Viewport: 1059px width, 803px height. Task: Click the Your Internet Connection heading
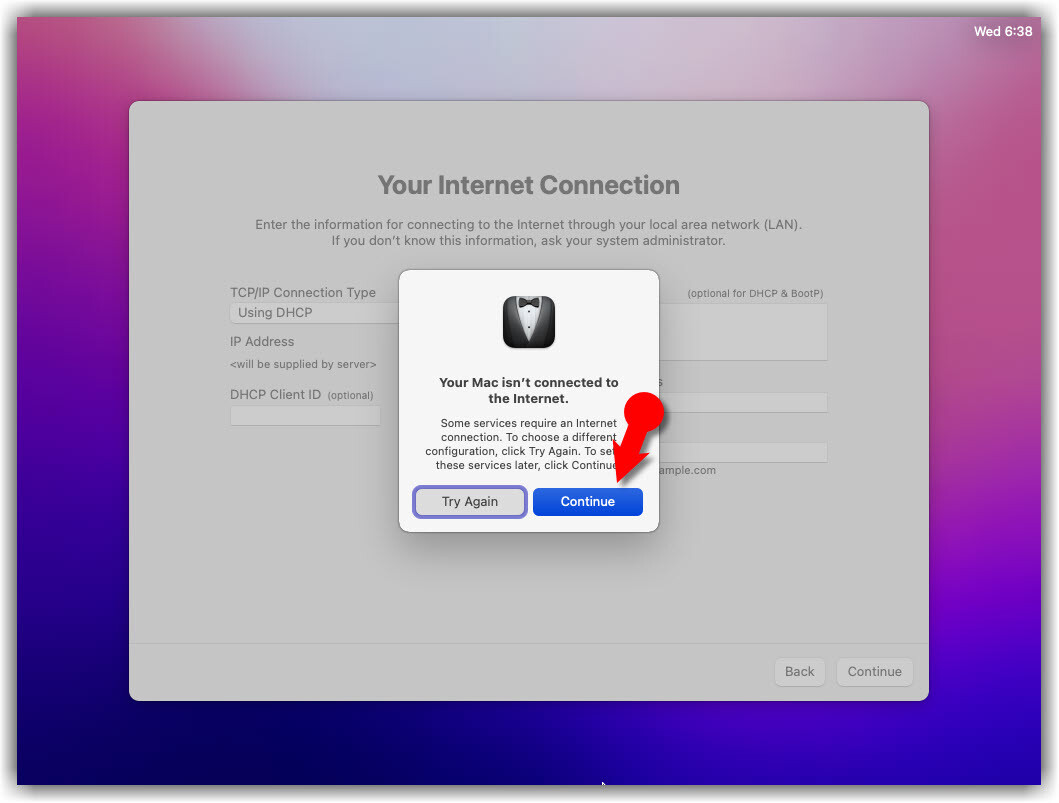(x=529, y=185)
